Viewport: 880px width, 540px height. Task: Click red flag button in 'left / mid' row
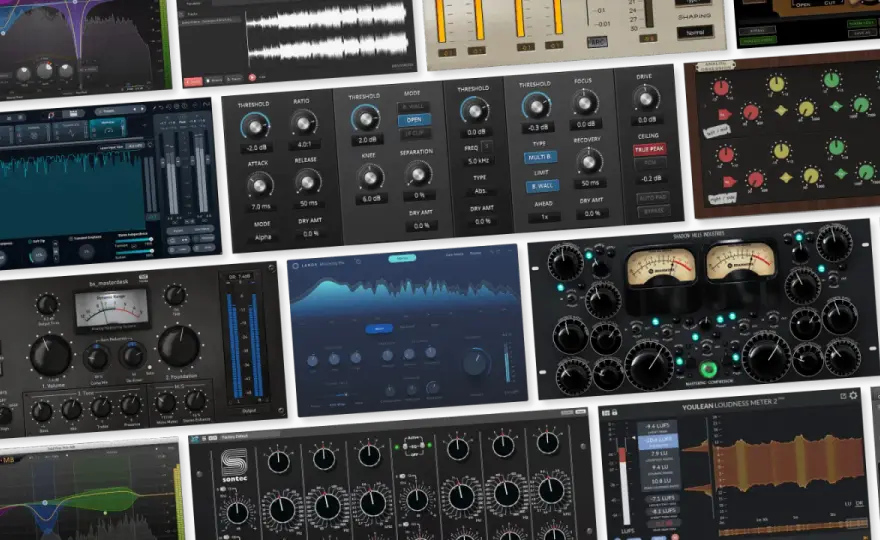[725, 115]
